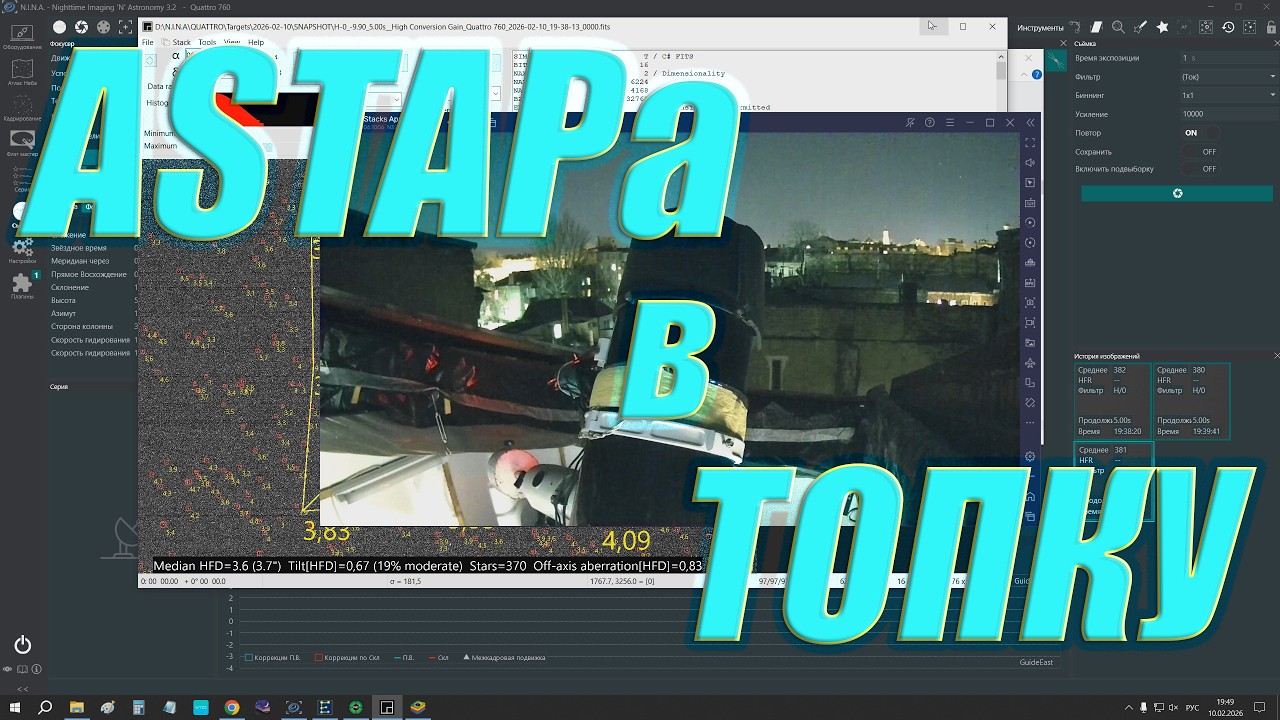Open the Equipment (Оборудование) tab in N.I.N.A.

pos(21,36)
